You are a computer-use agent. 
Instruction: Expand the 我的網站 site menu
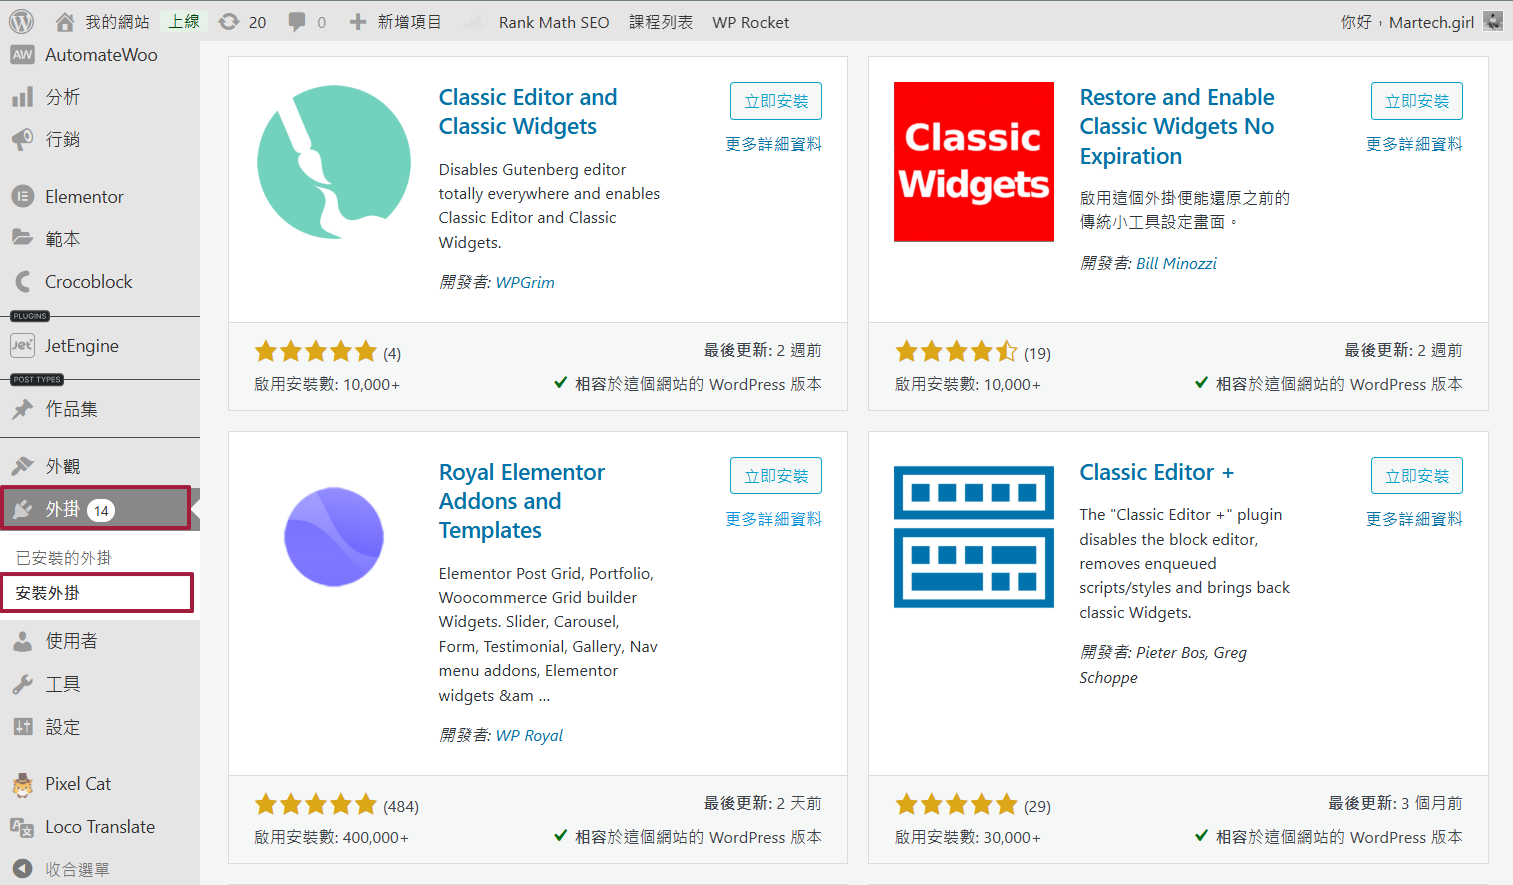tap(103, 22)
